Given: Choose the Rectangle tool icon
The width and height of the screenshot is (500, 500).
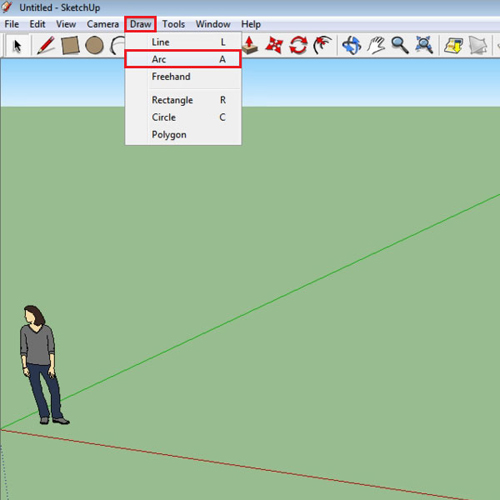Looking at the screenshot, I should click(x=70, y=45).
